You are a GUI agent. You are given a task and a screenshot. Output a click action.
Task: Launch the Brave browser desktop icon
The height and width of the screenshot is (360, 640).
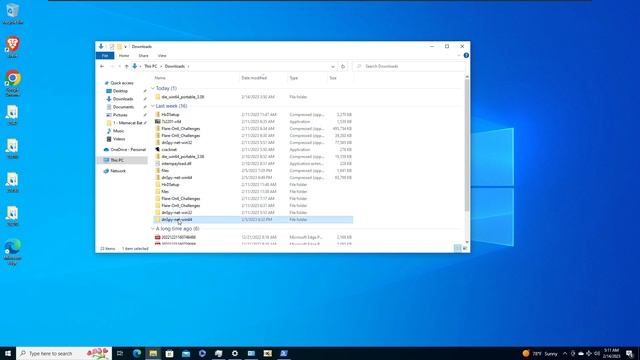tap(12, 47)
